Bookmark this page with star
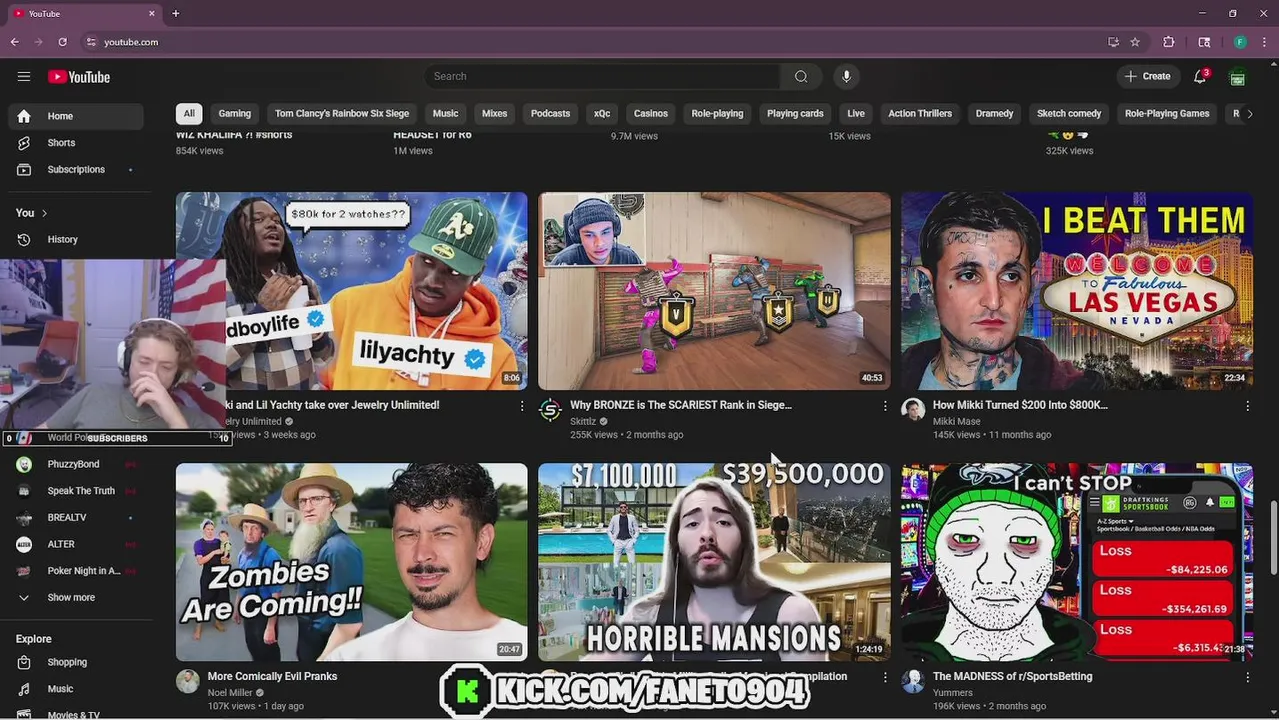 [1135, 42]
